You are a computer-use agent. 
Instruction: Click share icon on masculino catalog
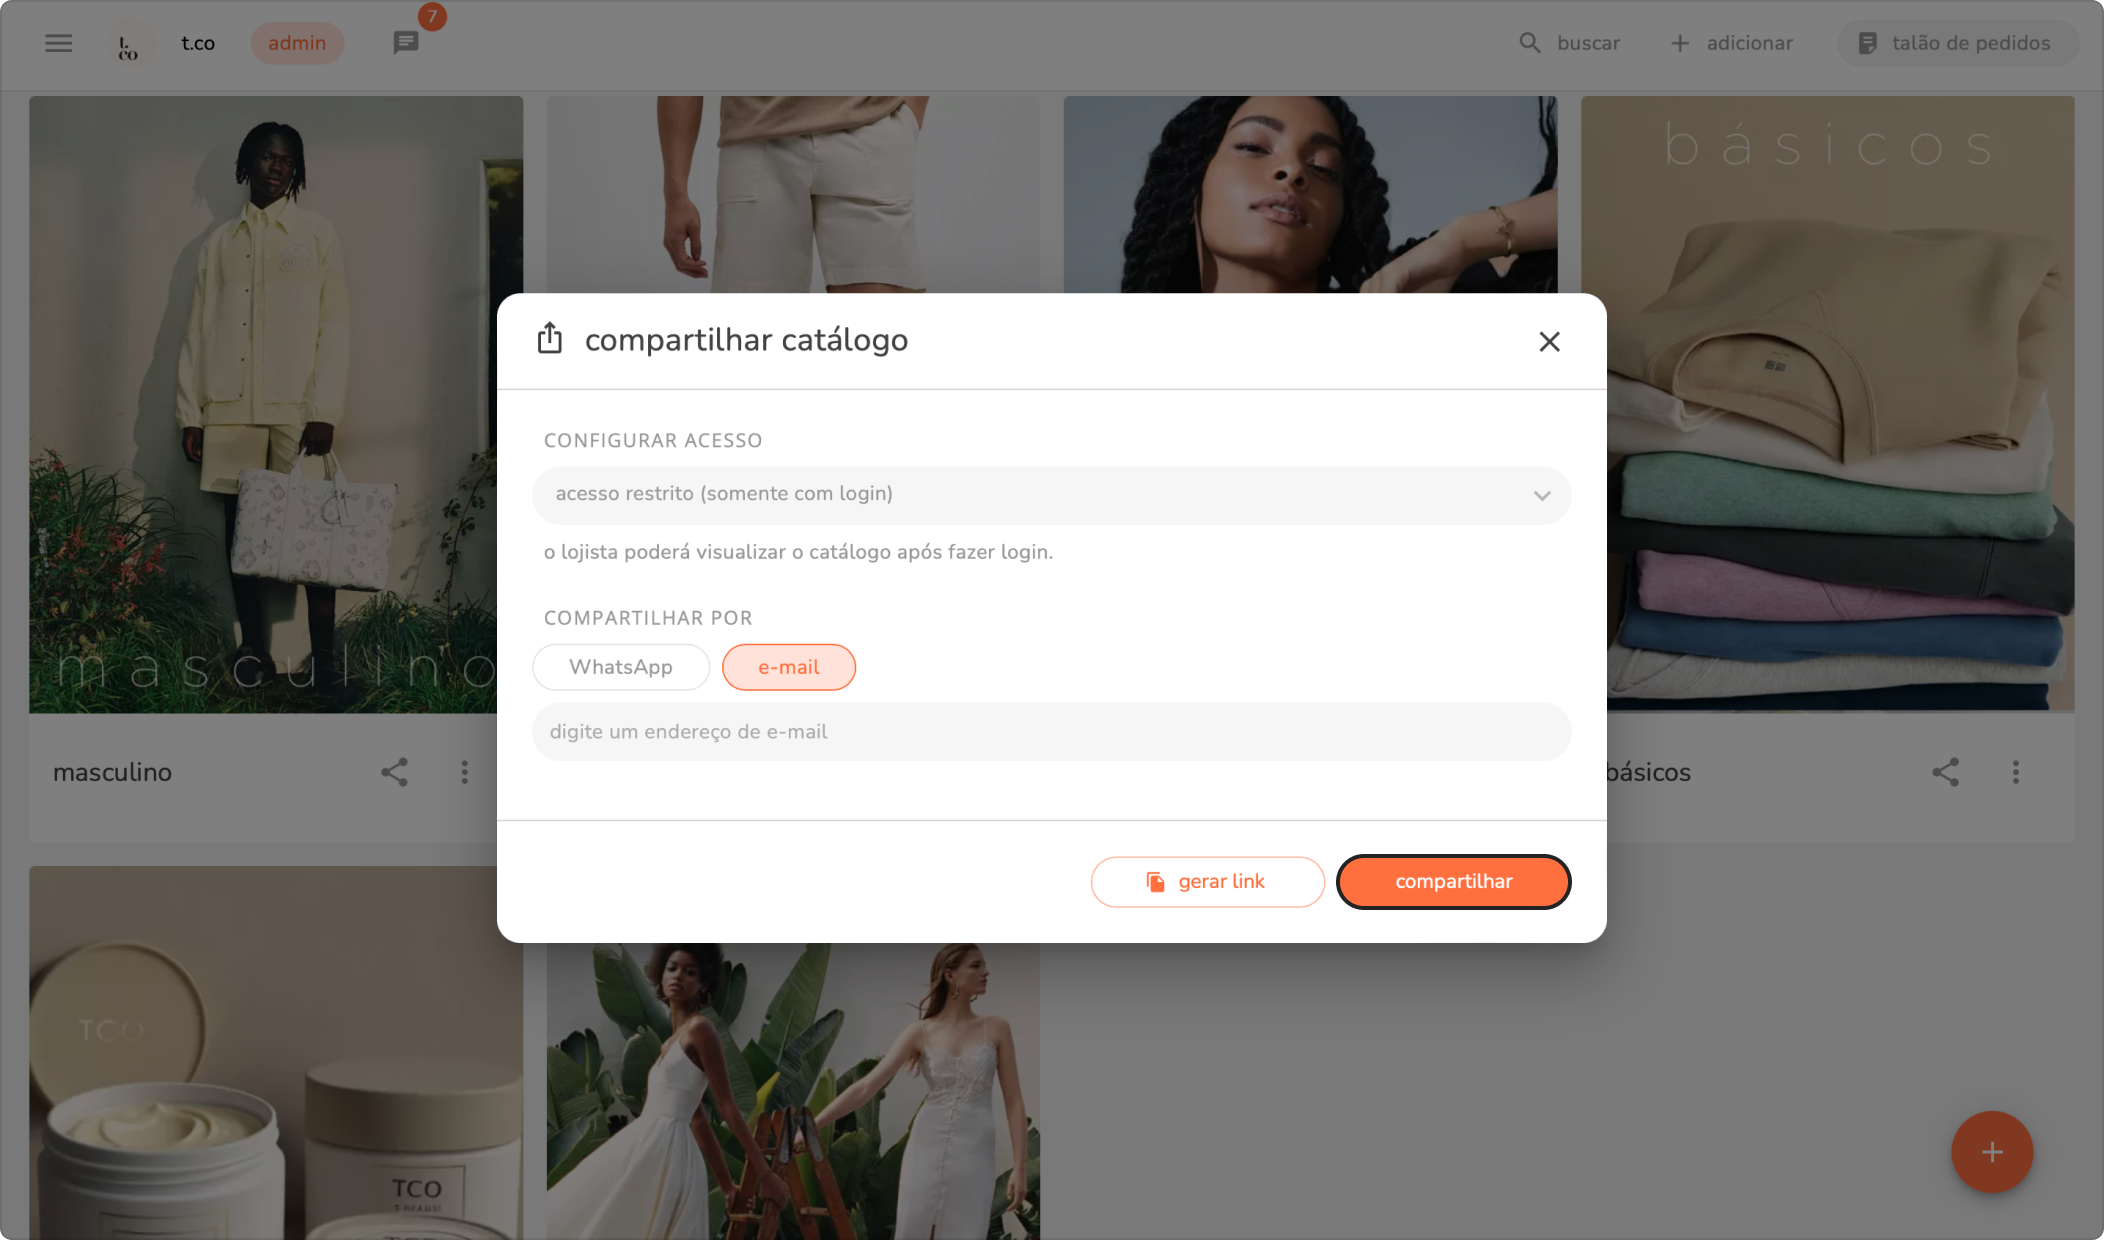(x=394, y=772)
